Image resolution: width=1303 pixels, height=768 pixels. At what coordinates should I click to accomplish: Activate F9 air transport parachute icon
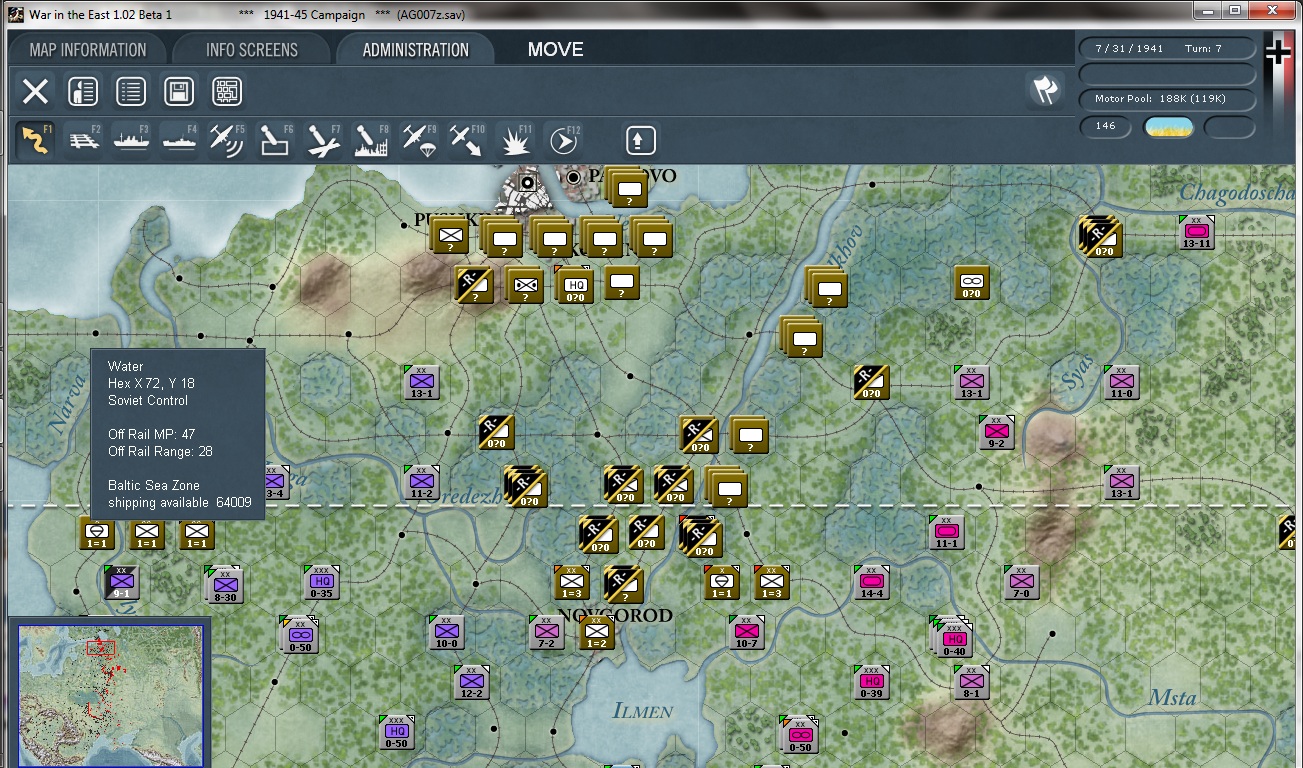click(x=420, y=140)
